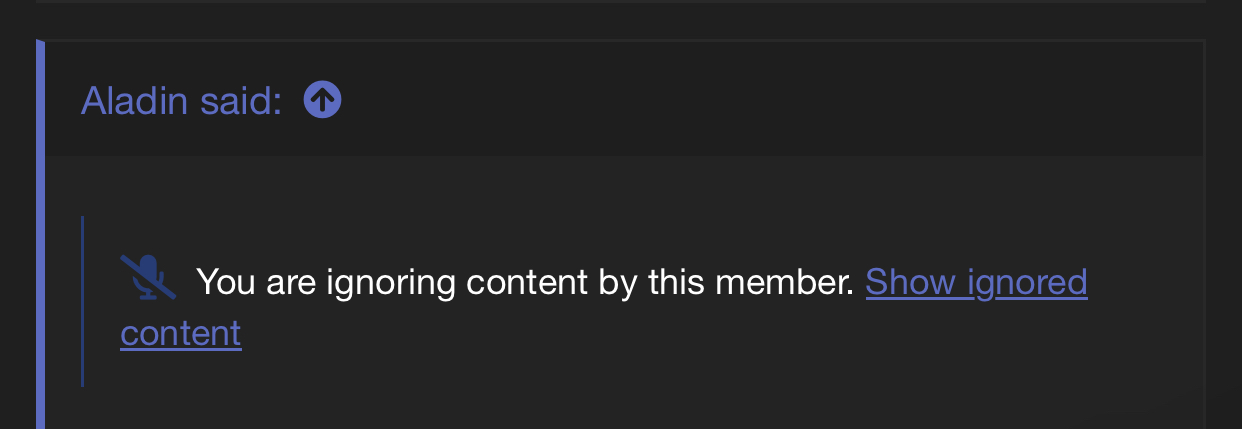The width and height of the screenshot is (1242, 429).
Task: Open the "Aladin said:" quote attribution link
Action: click(182, 100)
